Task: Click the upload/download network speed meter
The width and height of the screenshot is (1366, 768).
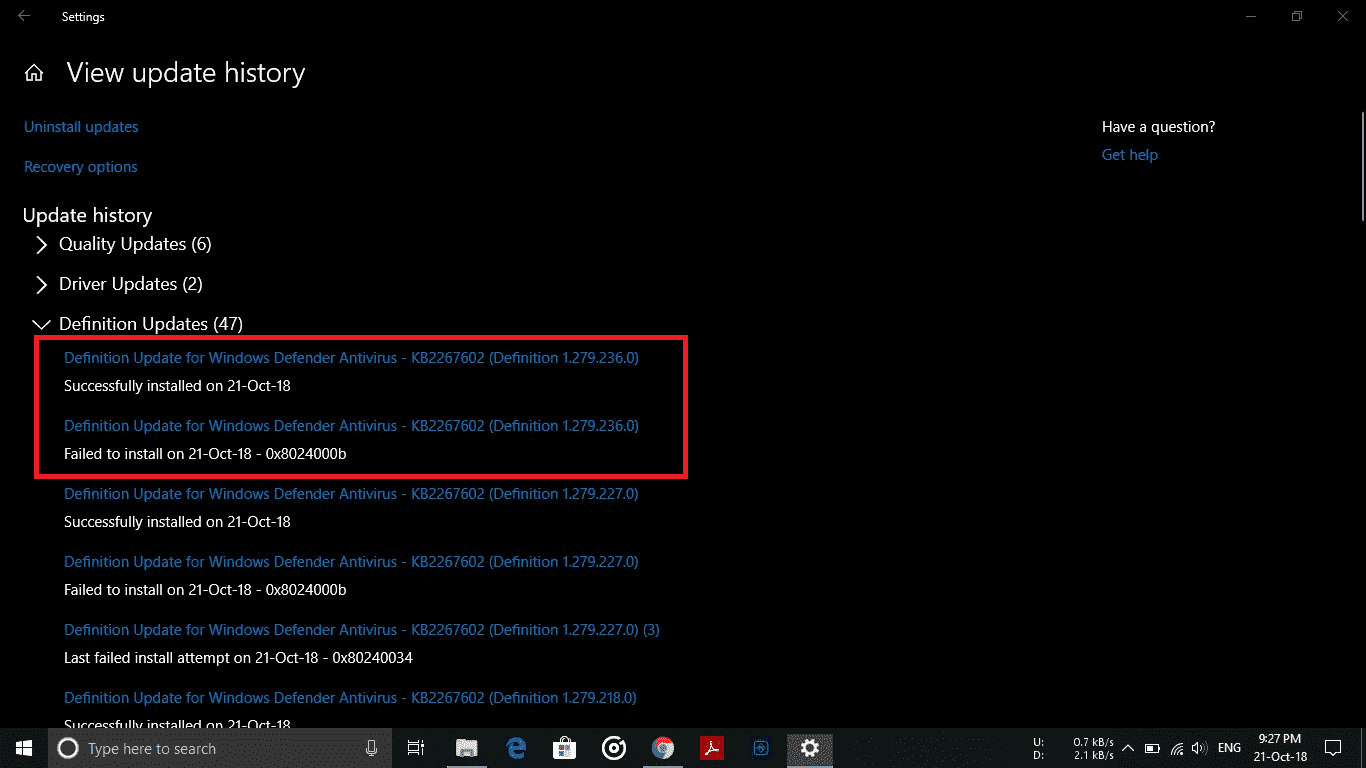Action: tap(1075, 748)
